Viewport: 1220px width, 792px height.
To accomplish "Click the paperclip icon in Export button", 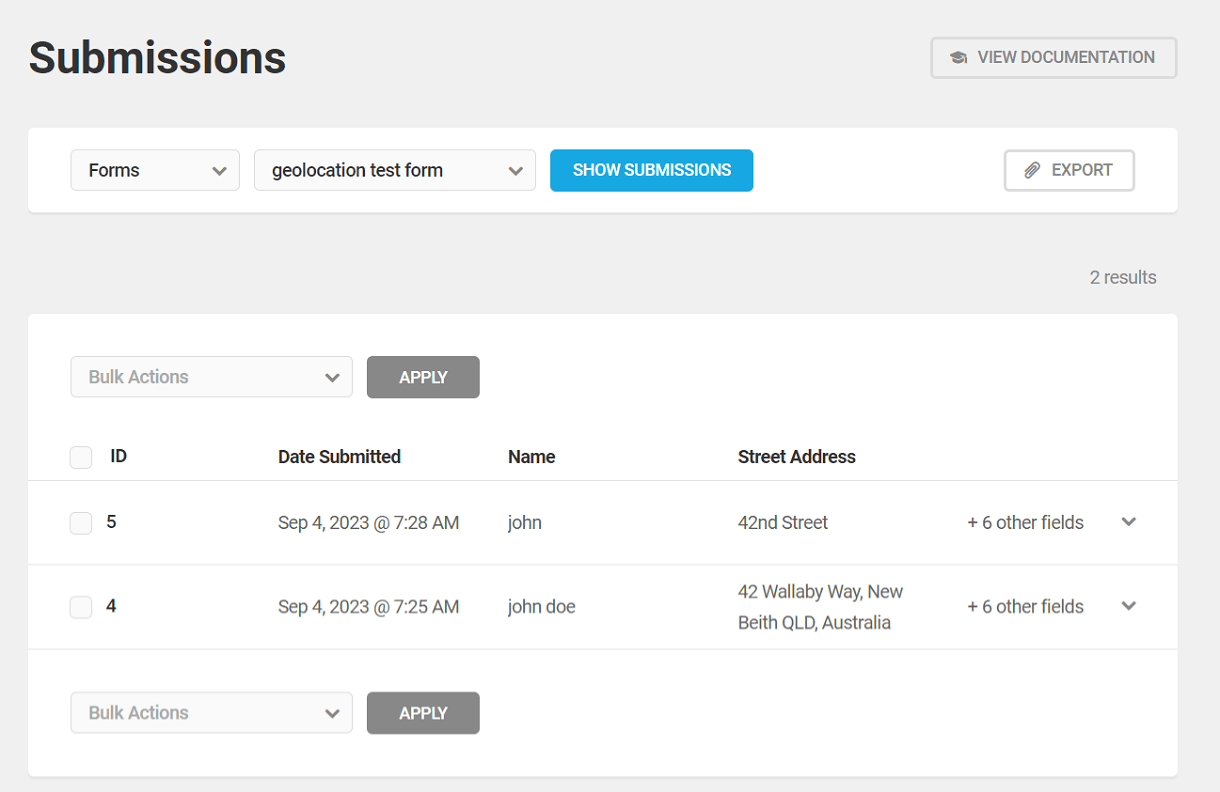I will 1033,171.
